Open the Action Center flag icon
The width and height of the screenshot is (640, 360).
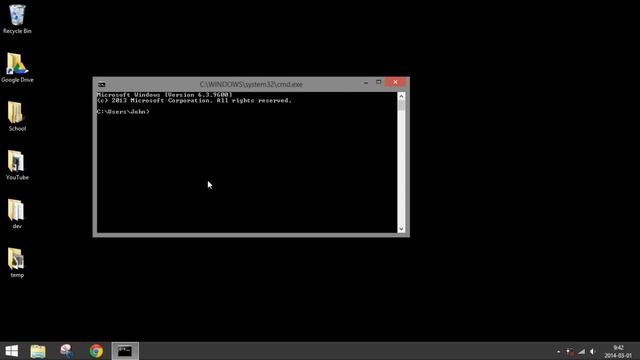(570, 351)
